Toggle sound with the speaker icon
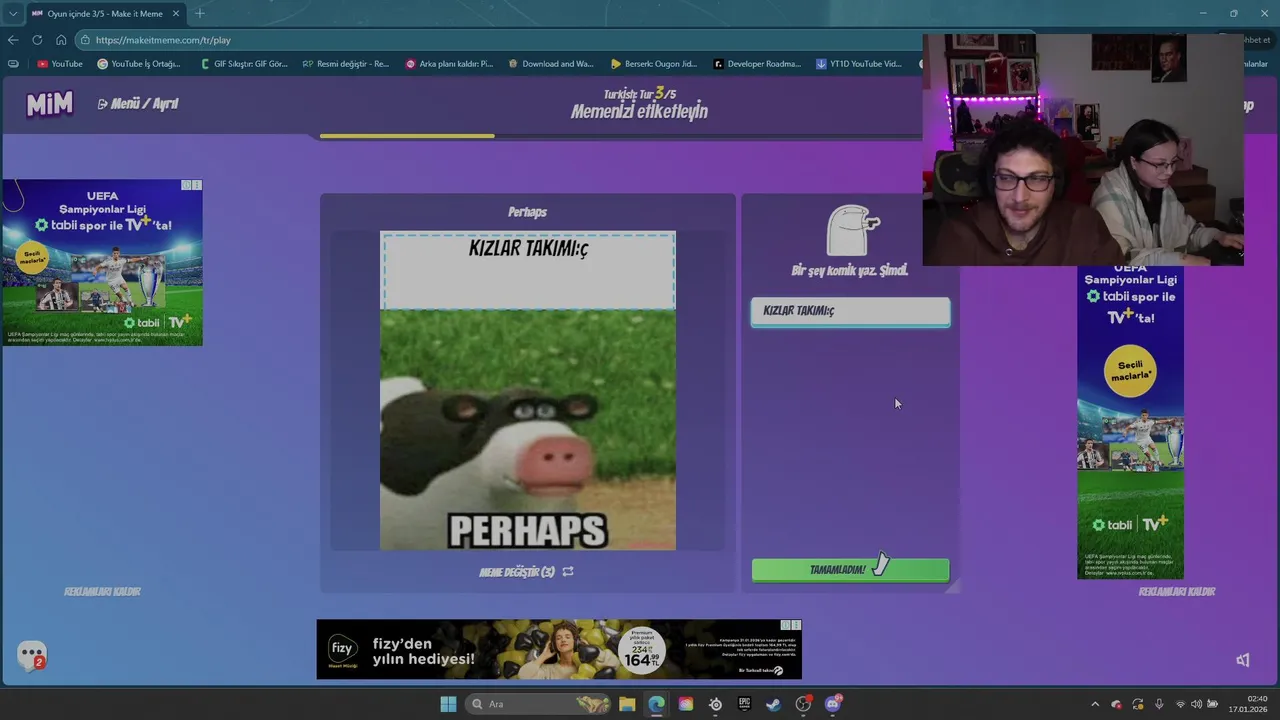Image resolution: width=1280 pixels, height=720 pixels. 1243,660
